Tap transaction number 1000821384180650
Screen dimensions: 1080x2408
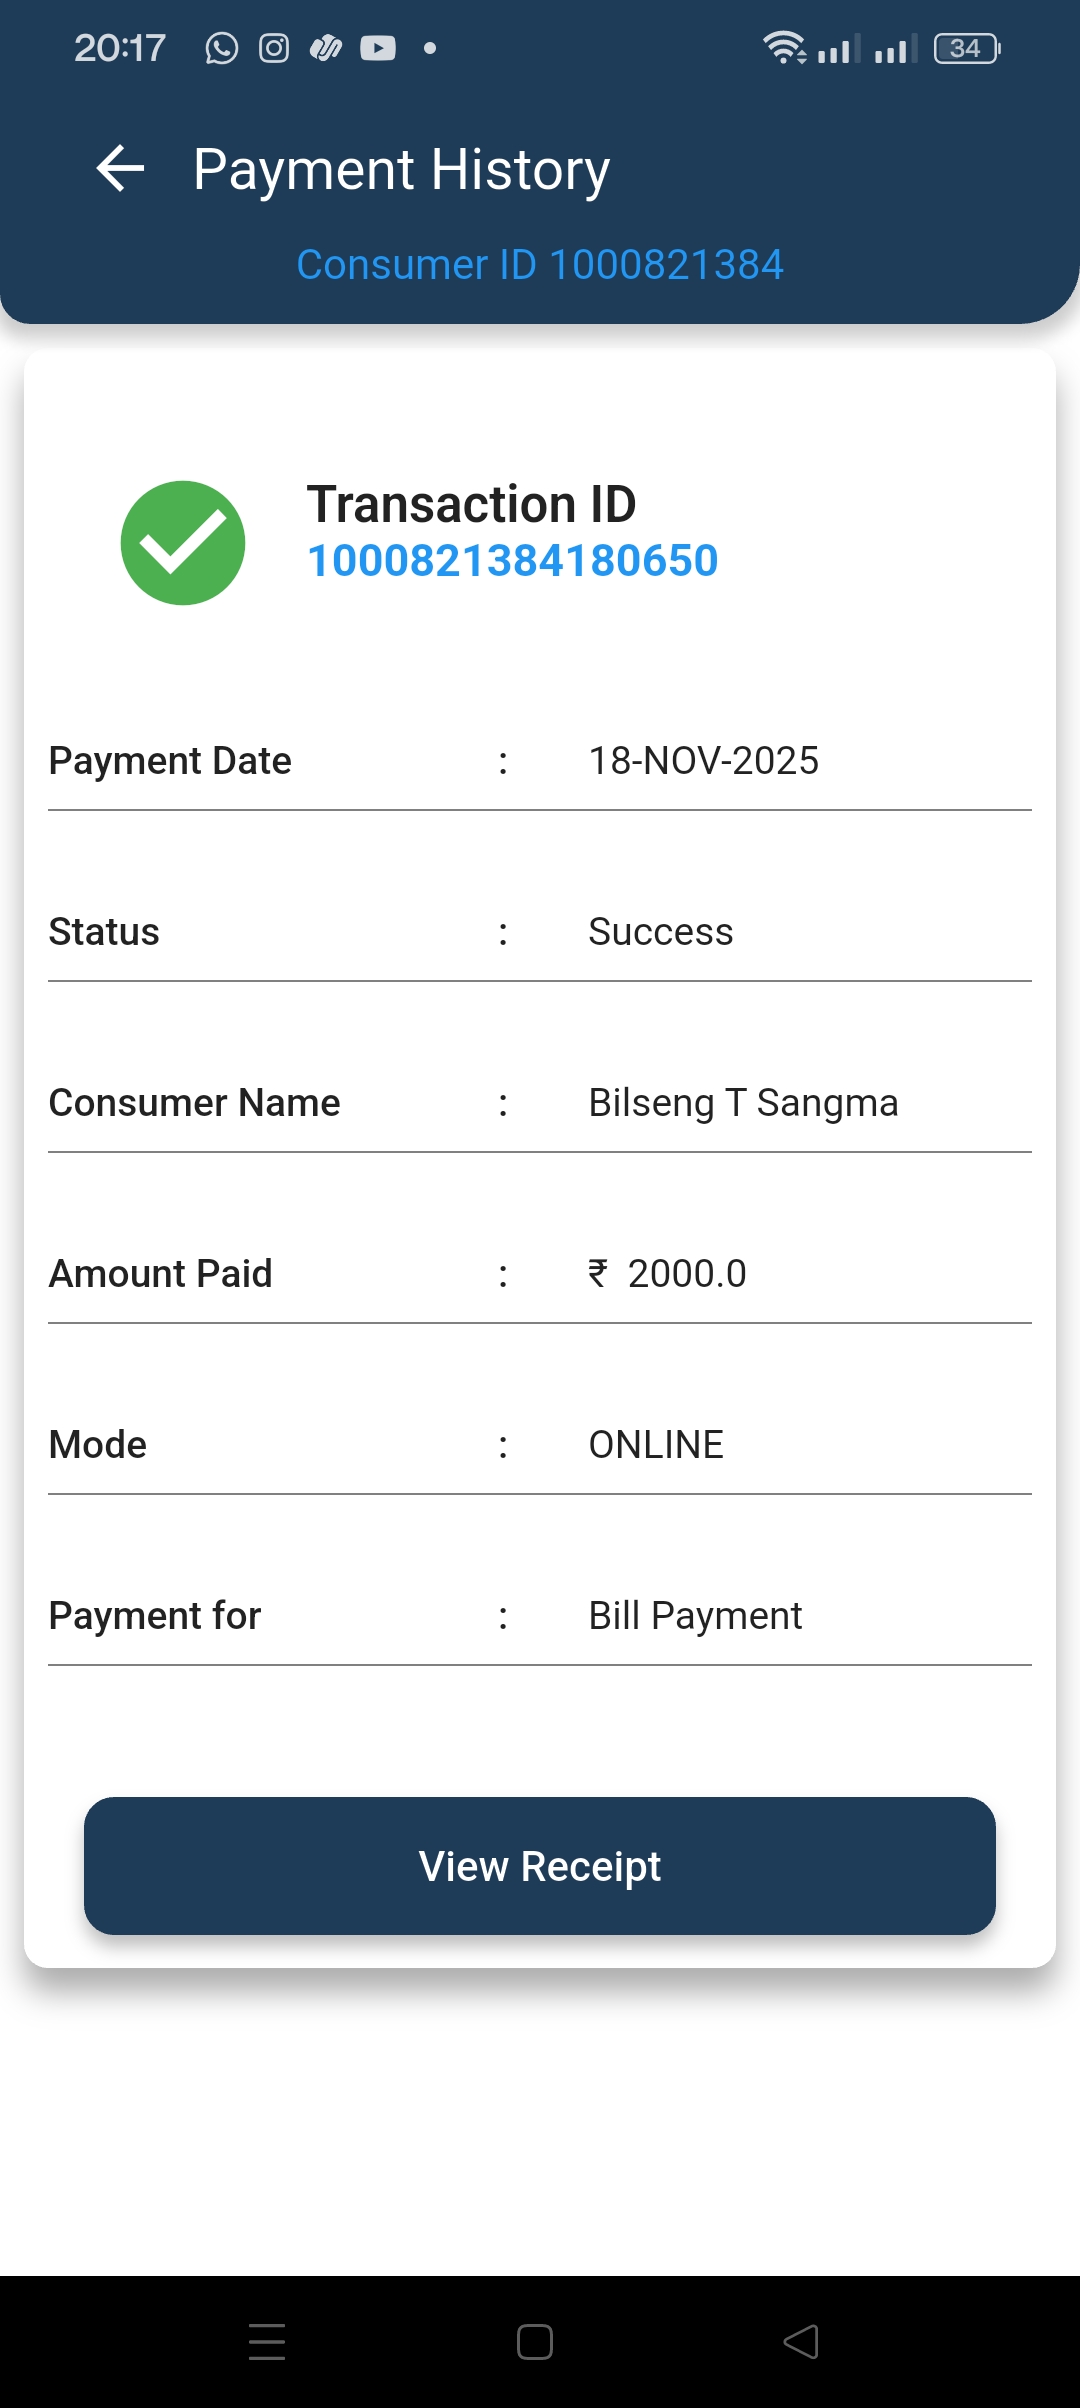(x=512, y=561)
